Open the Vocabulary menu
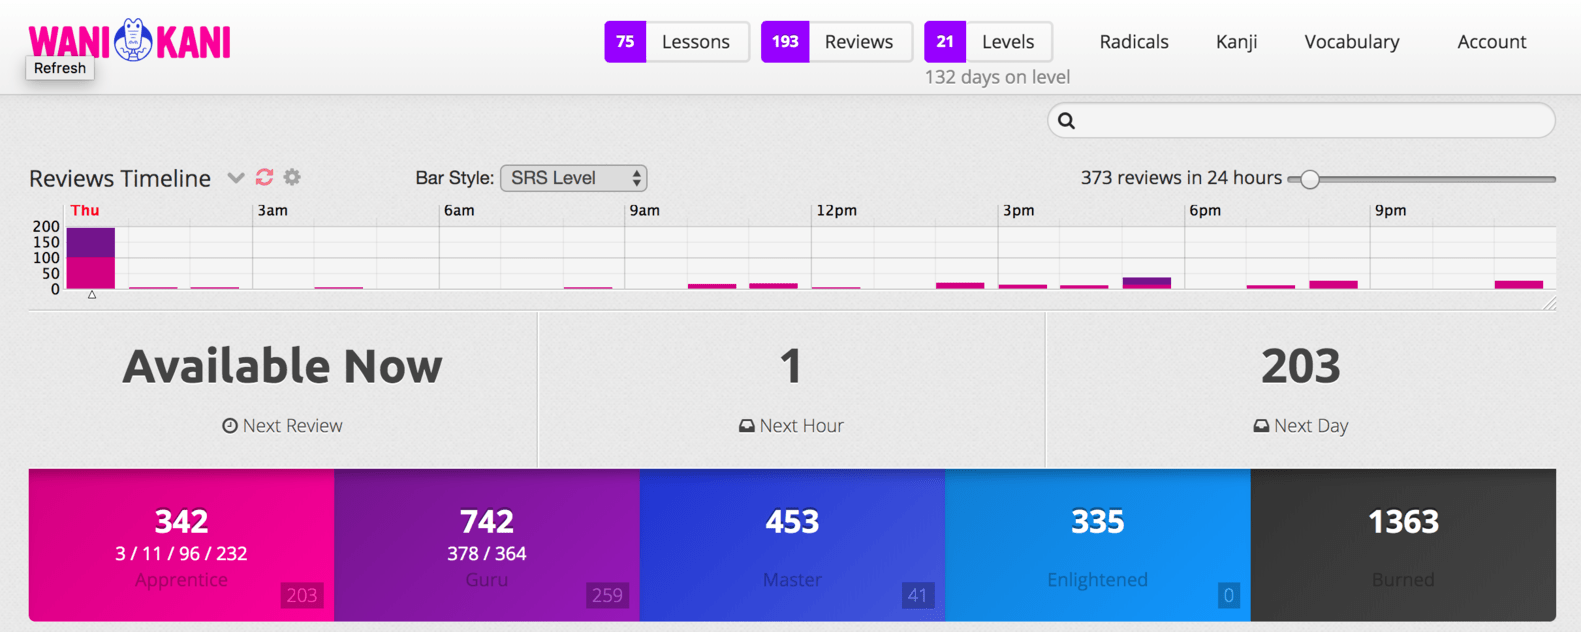The height and width of the screenshot is (632, 1581). (1352, 41)
